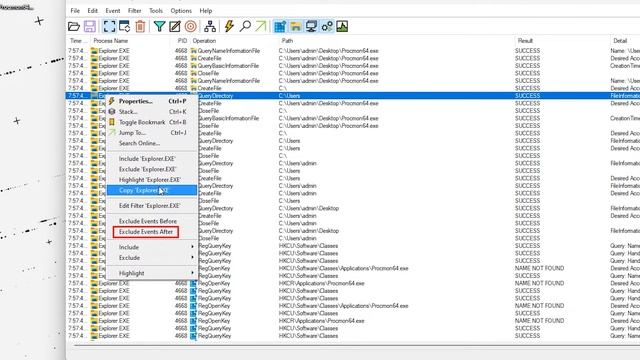This screenshot has height=360, width=640.
Task: Click the Open file toolbar icon
Action: click(74, 27)
